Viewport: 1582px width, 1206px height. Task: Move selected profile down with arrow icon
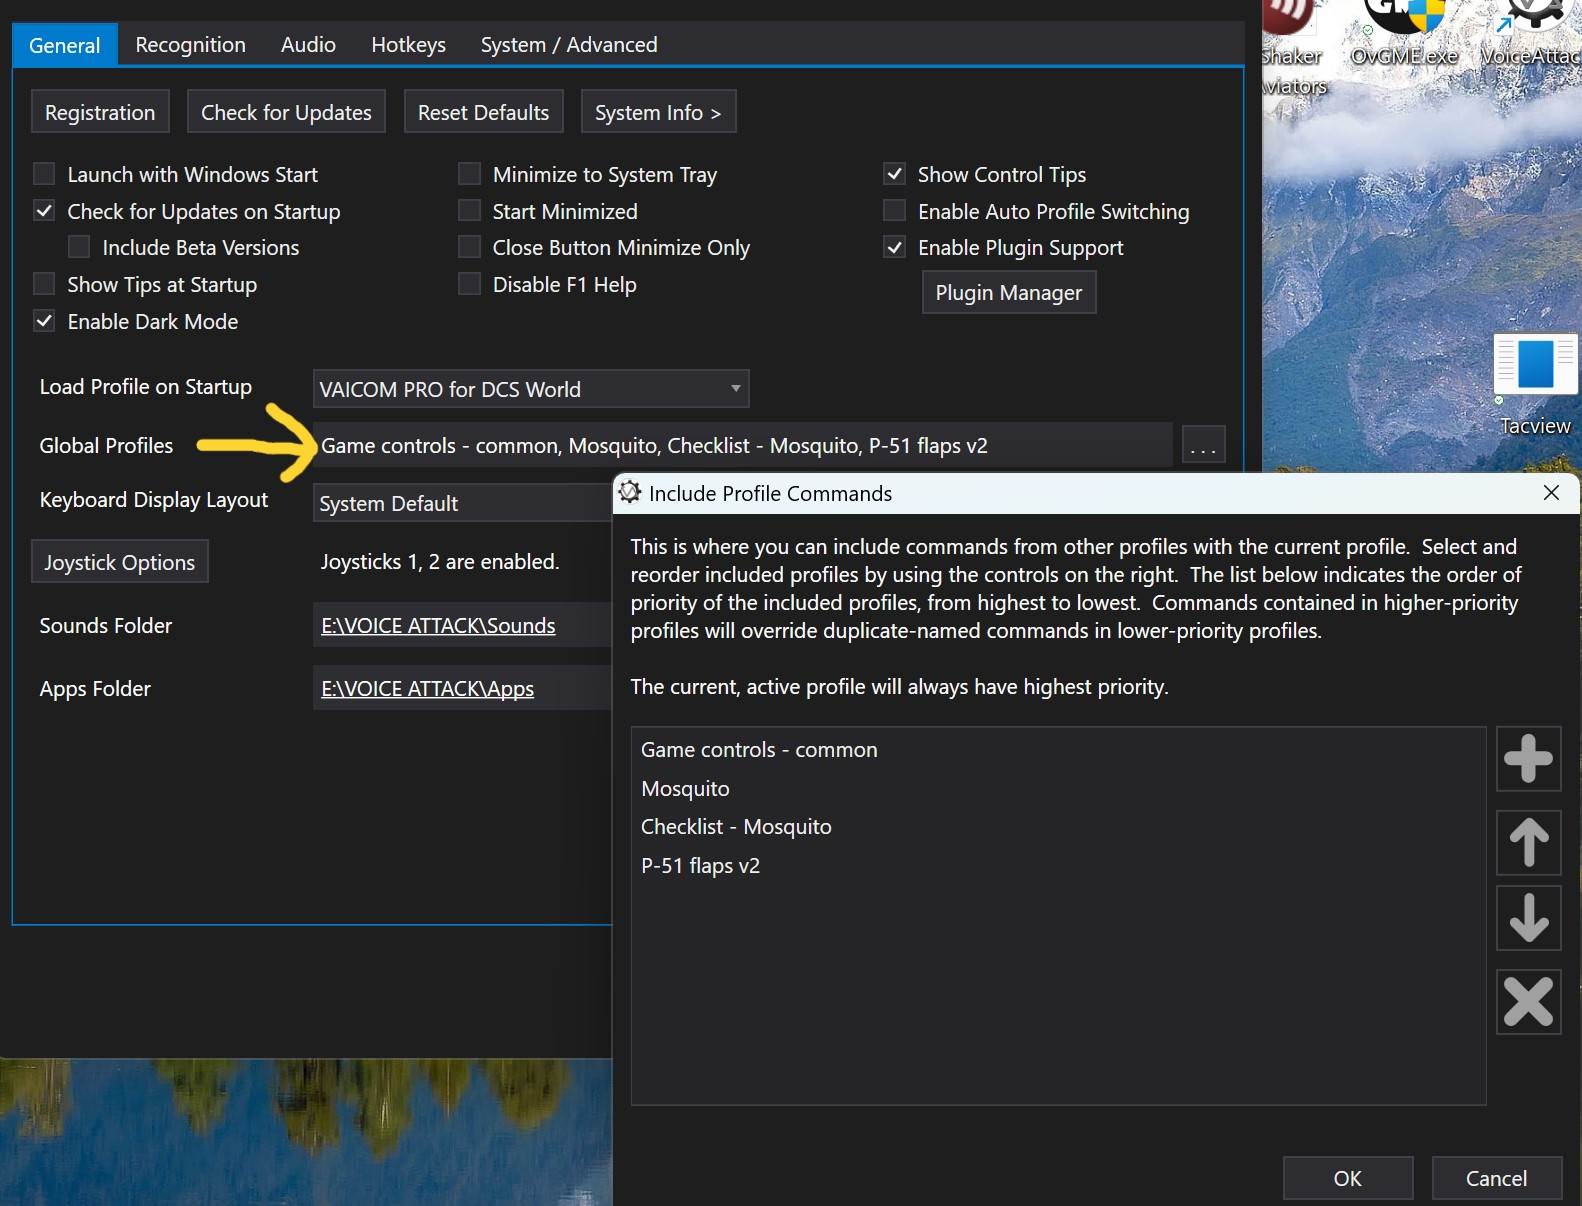point(1528,918)
